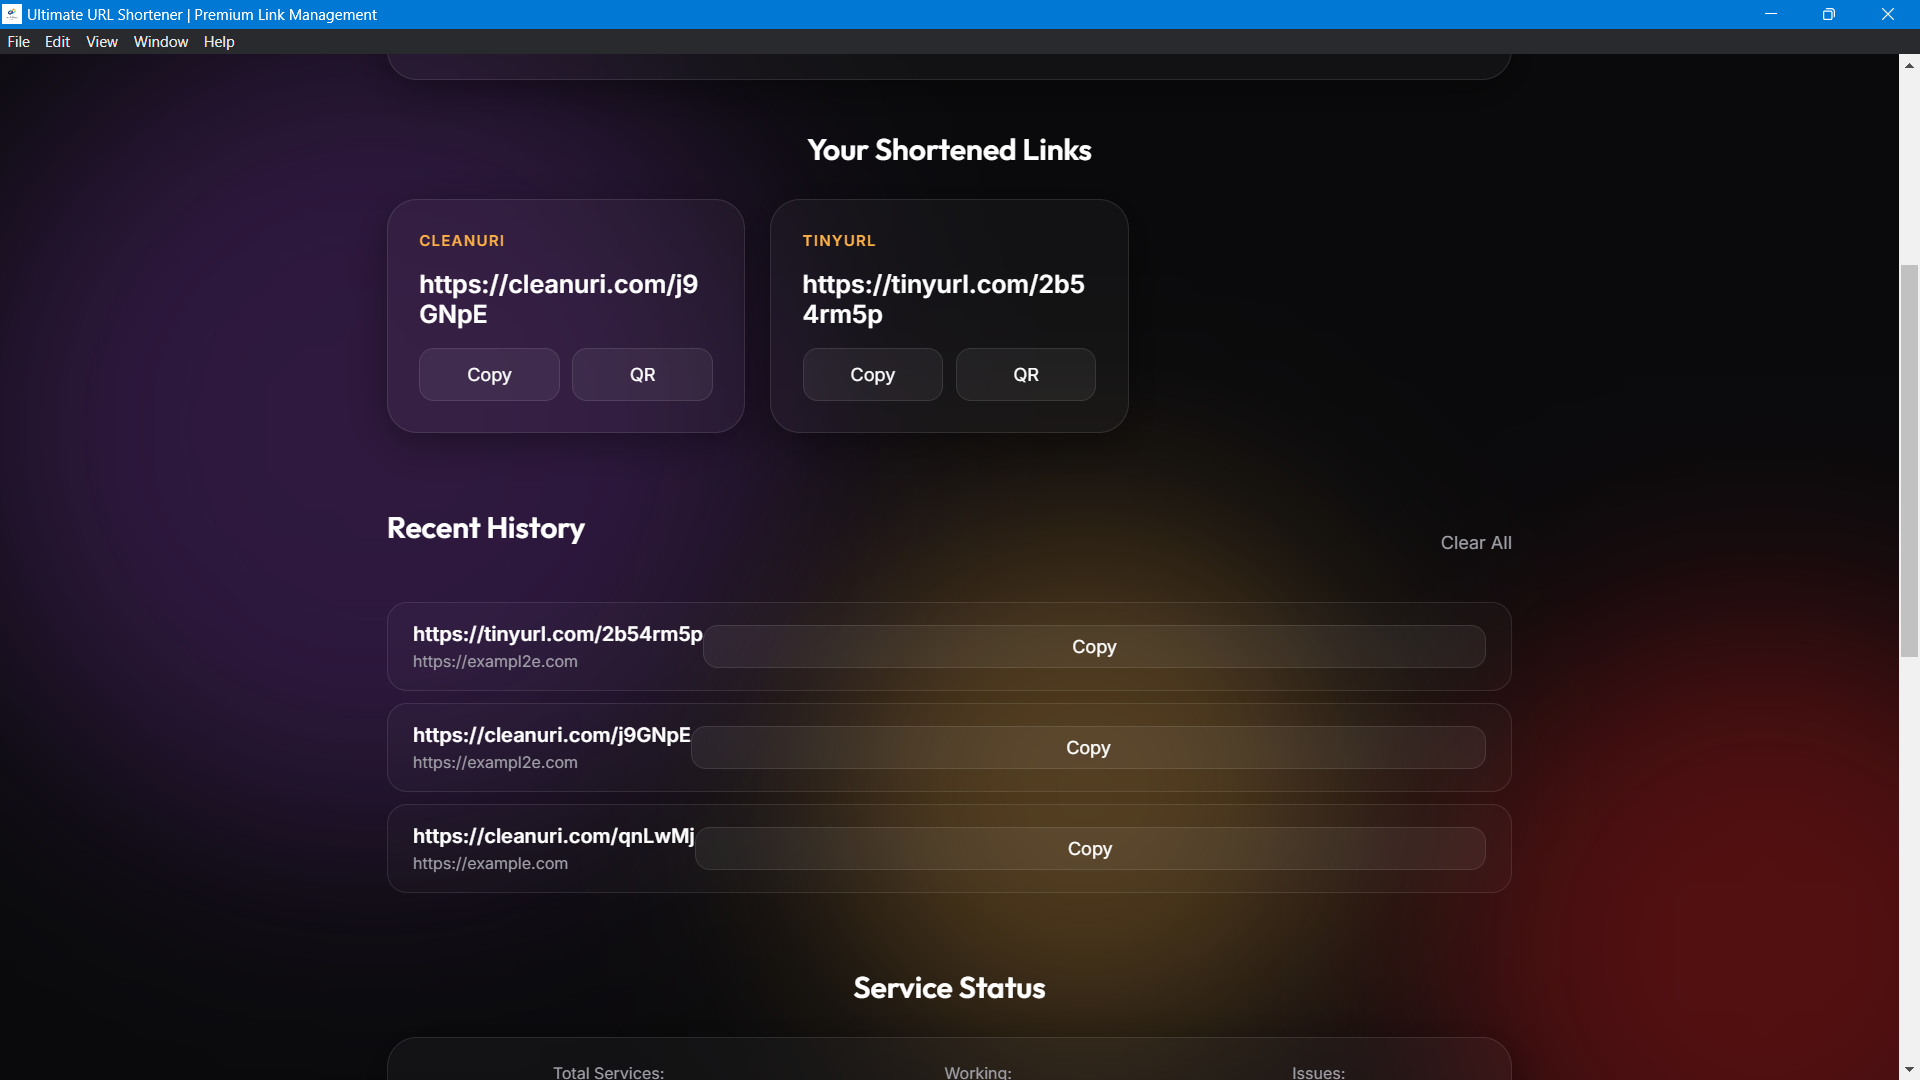
Task: Copy the CleanURI shortened link
Action: pyautogui.click(x=489, y=375)
